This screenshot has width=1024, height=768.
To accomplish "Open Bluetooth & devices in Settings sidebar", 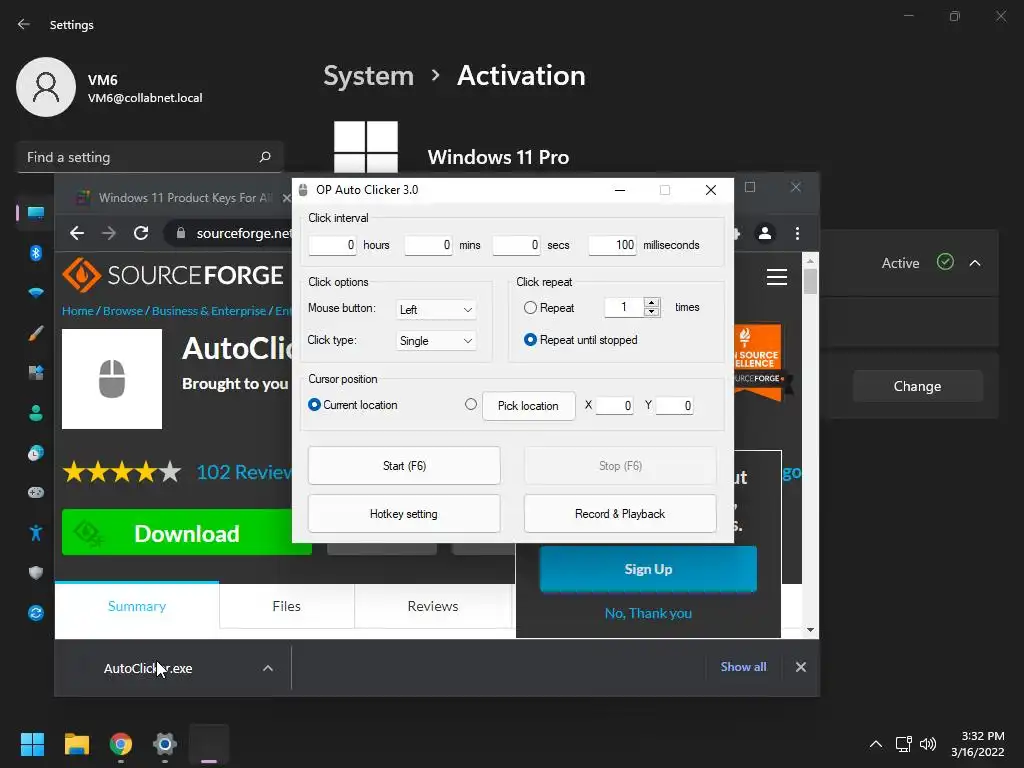I will [36, 253].
